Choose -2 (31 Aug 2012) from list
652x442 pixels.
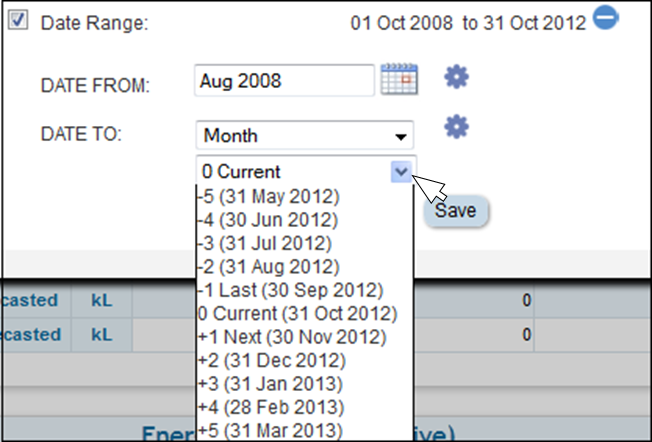tap(268, 267)
